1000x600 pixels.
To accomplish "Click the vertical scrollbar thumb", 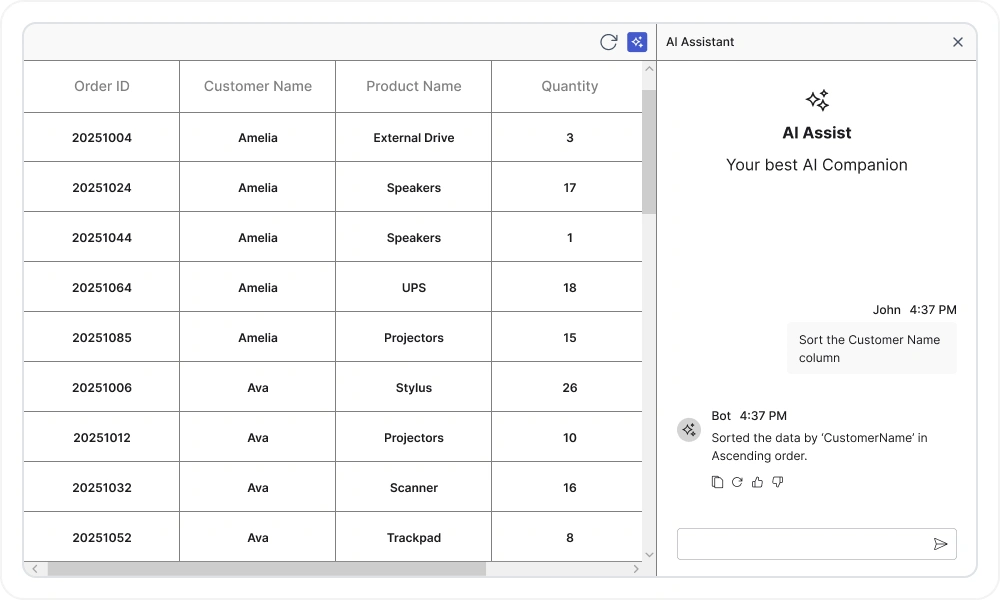I will click(649, 152).
